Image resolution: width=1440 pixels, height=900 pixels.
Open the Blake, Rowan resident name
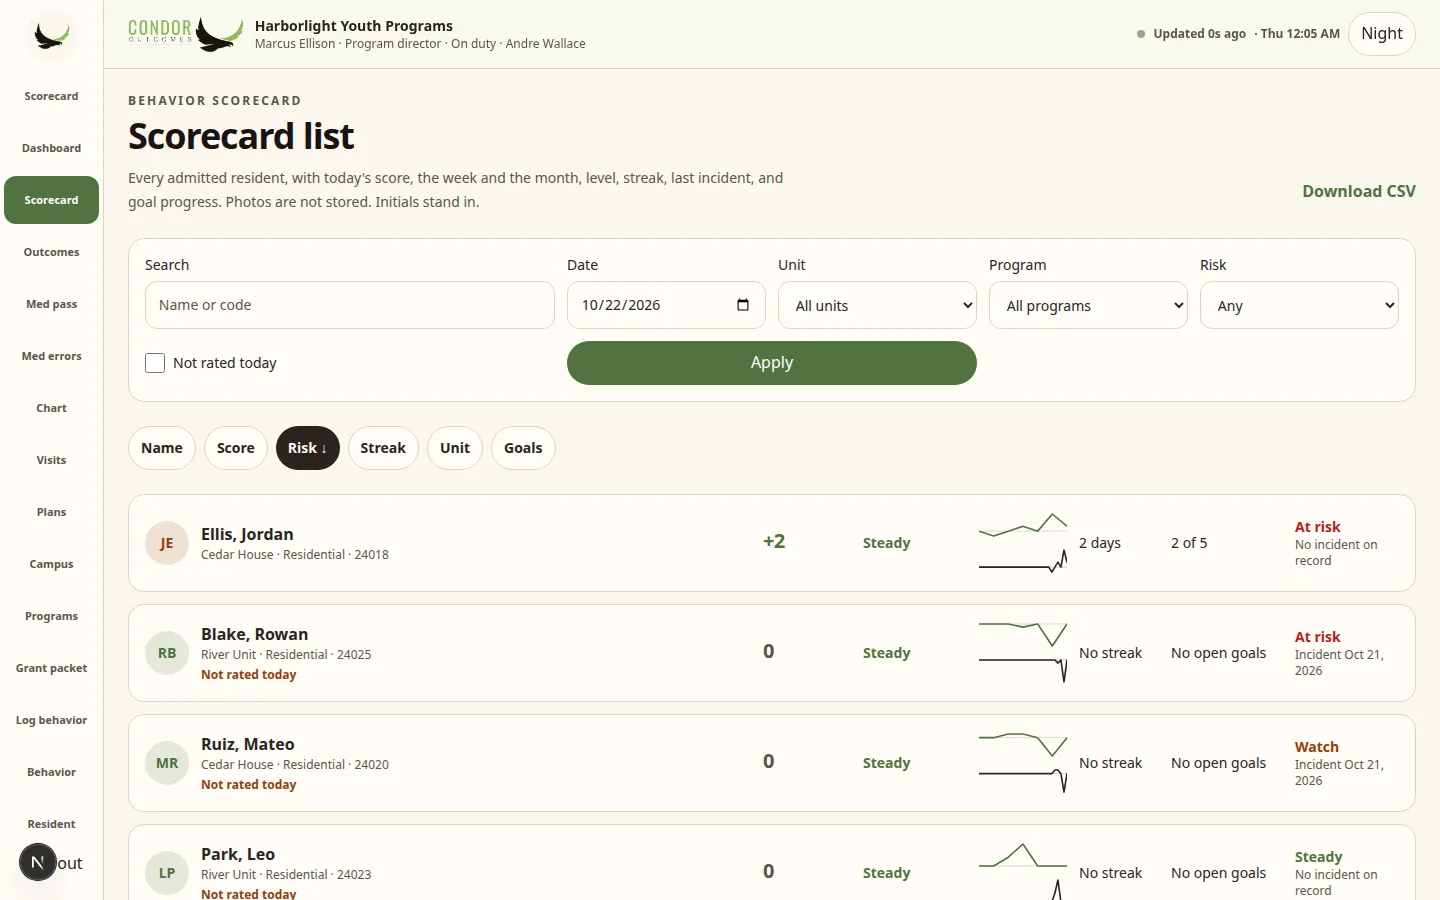[255, 634]
